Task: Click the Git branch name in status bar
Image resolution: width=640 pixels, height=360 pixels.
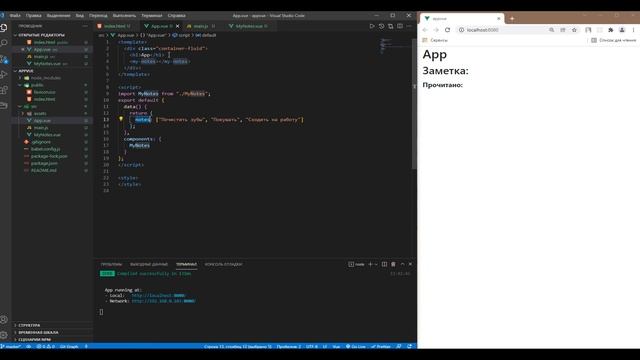Action: tap(11, 347)
